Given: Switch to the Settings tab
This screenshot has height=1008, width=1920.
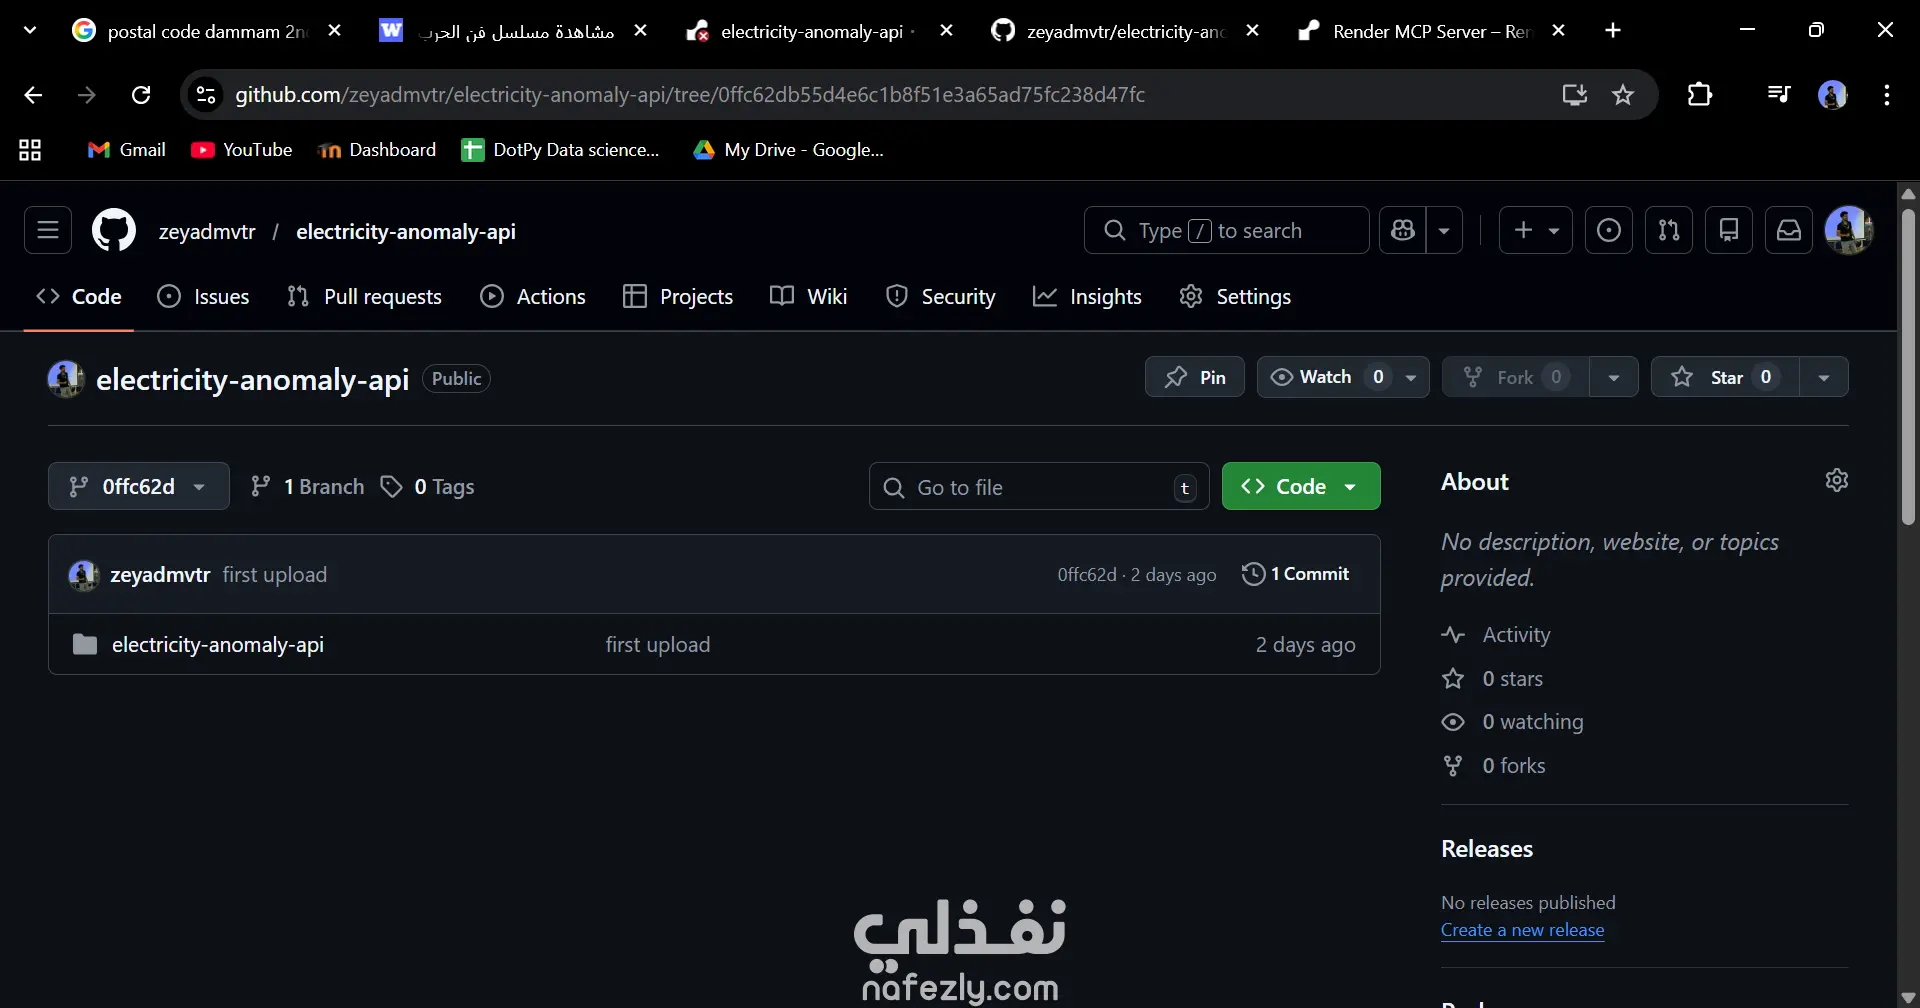Looking at the screenshot, I should click(x=1235, y=297).
